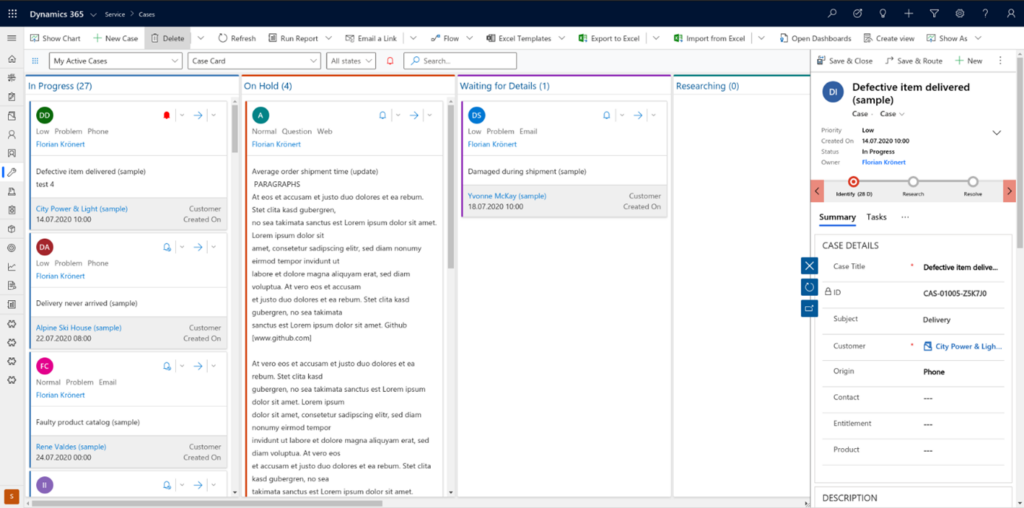
Task: Click Save & Route button
Action: click(x=914, y=61)
